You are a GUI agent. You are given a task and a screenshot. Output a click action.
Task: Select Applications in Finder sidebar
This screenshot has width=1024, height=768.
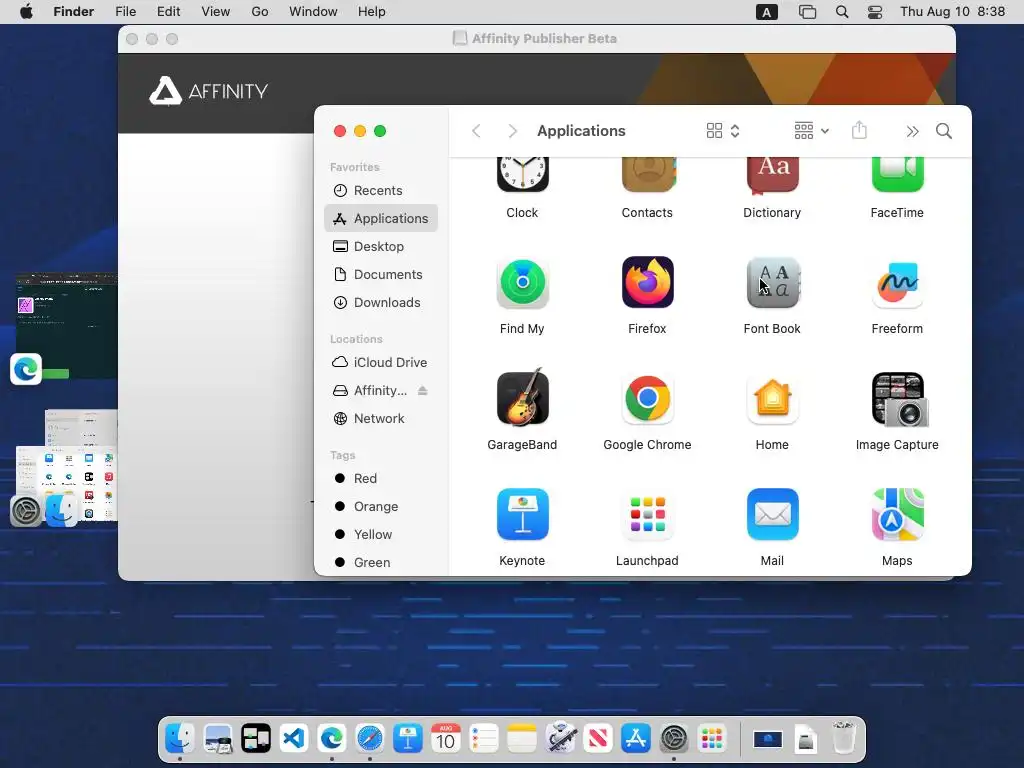click(381, 218)
